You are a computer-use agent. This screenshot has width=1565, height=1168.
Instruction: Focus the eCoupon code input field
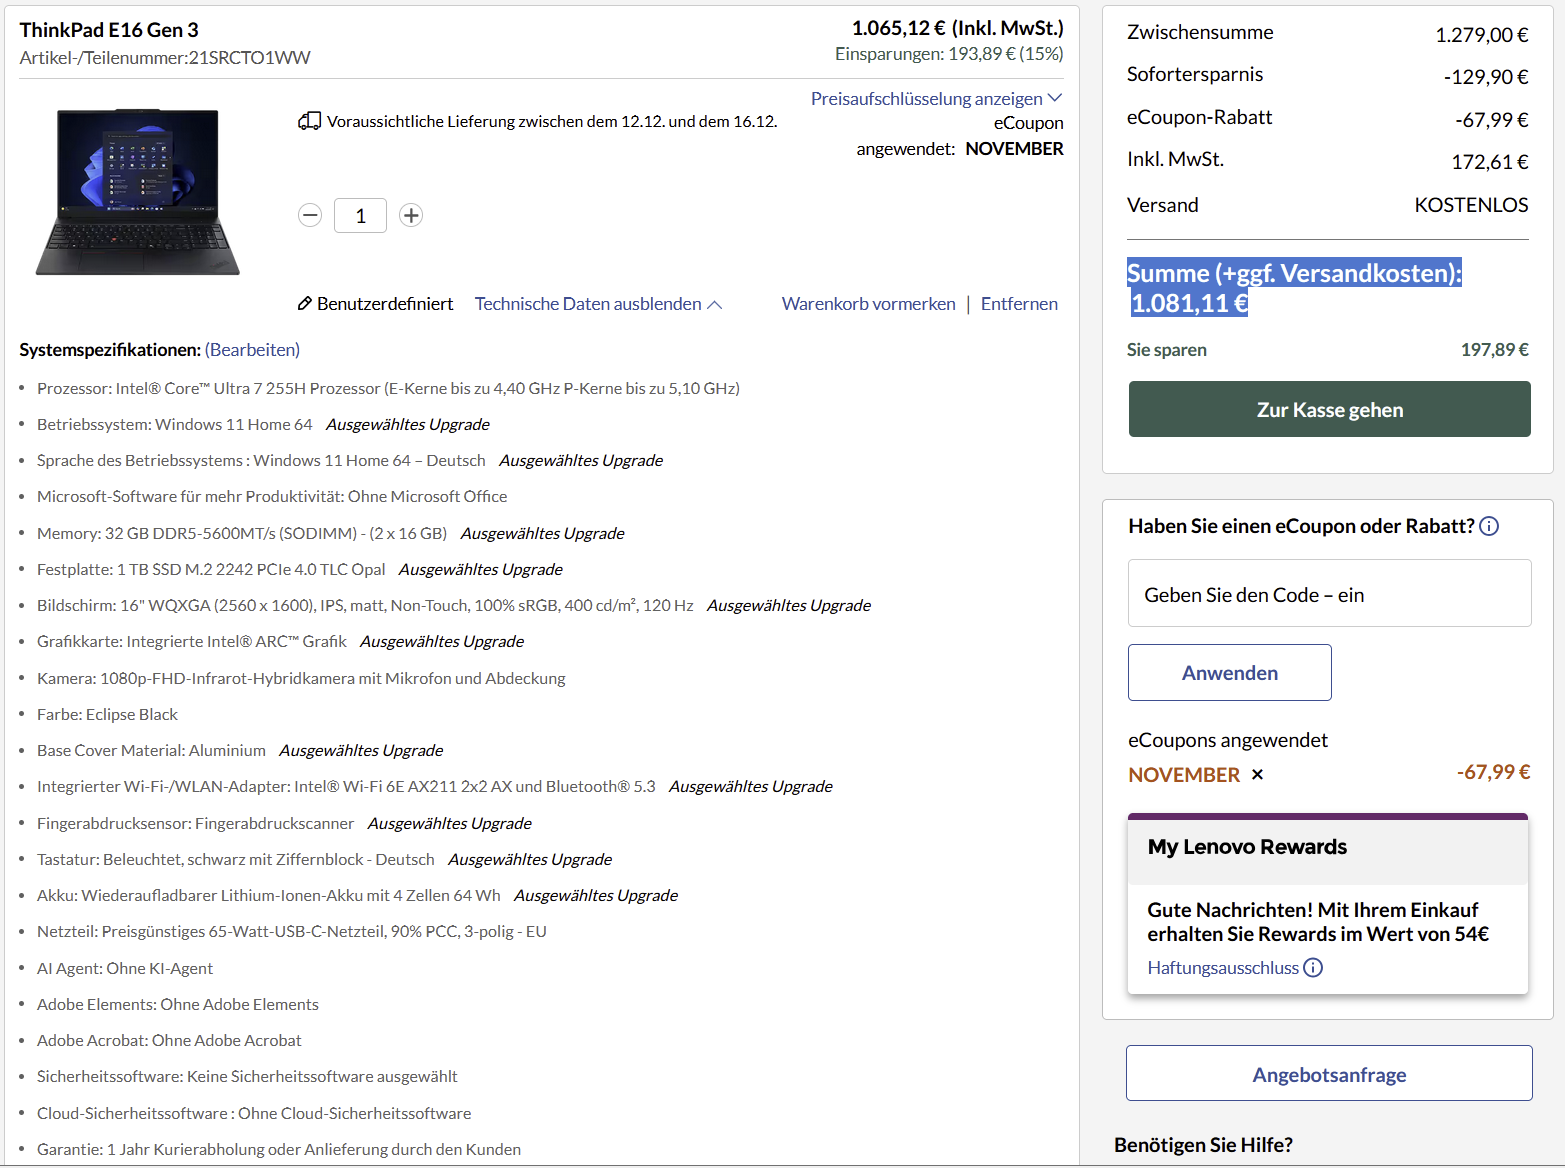click(1329, 593)
